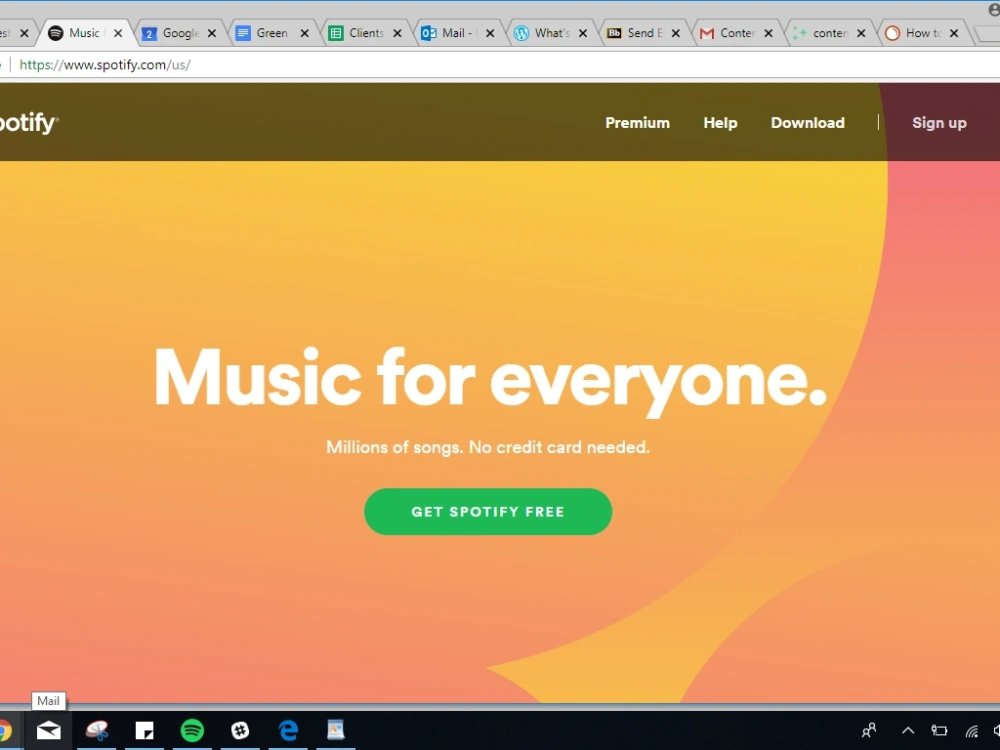Launch Microsoft Edge from the taskbar
Viewport: 1000px width, 750px height.
point(288,730)
